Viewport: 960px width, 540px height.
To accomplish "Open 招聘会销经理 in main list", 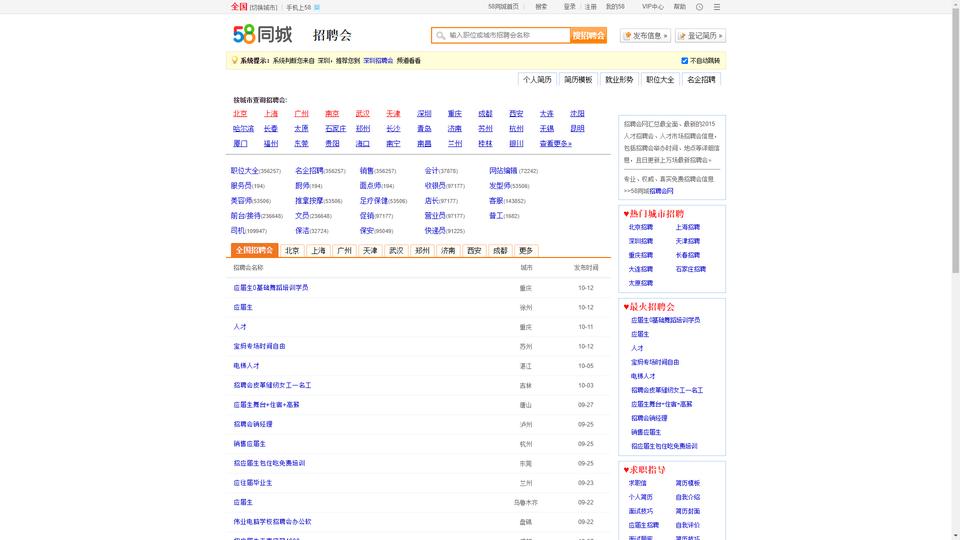I will [252, 424].
